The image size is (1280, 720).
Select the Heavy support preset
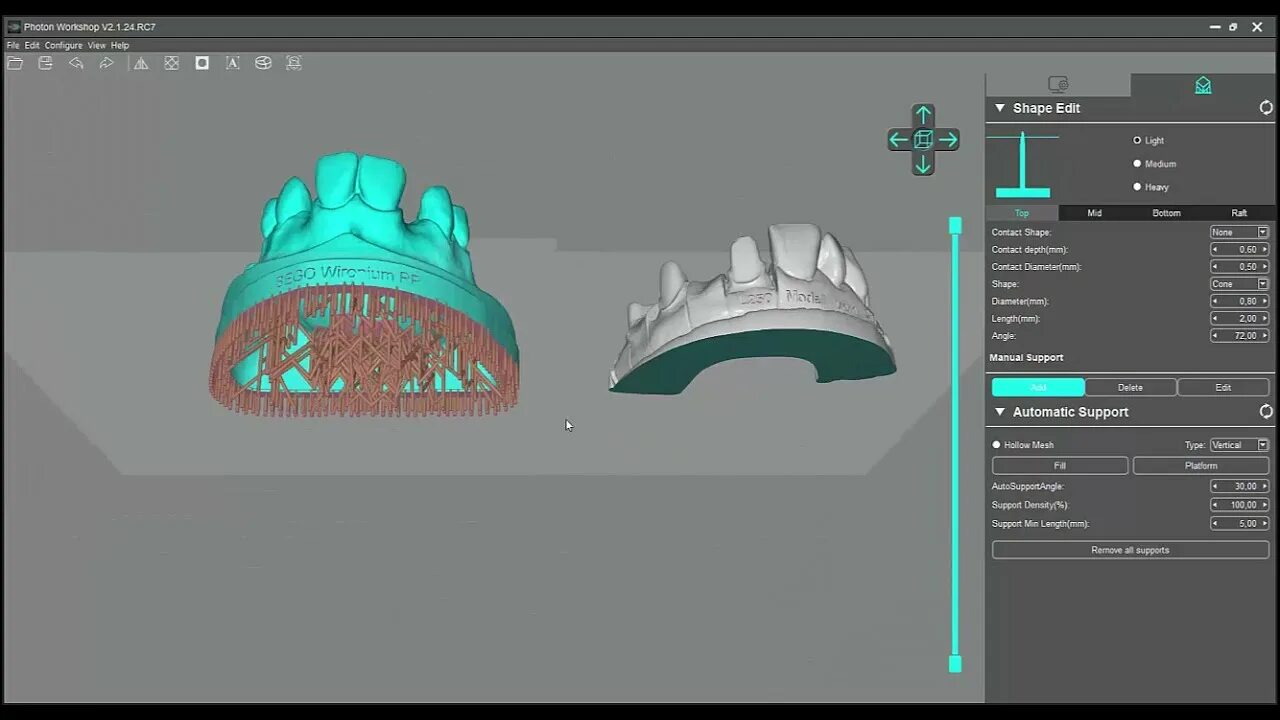[1137, 187]
